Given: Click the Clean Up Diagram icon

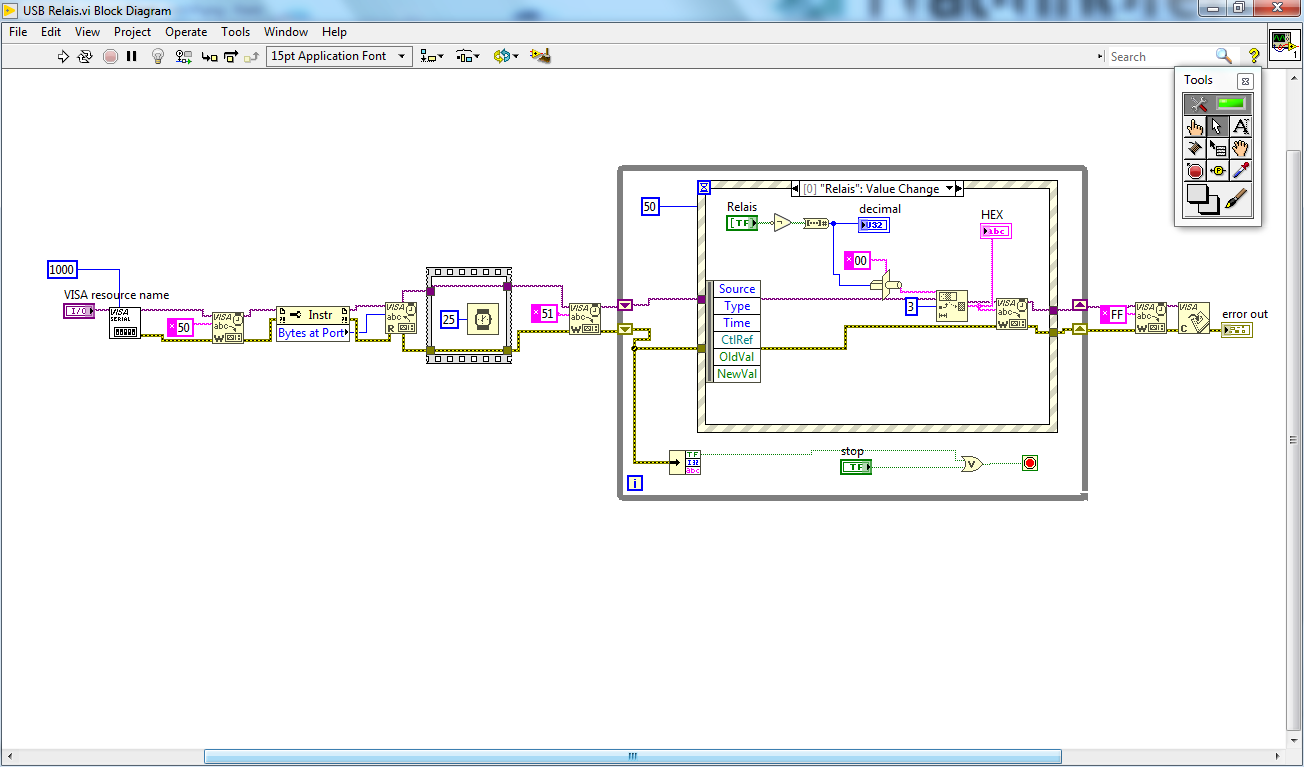Looking at the screenshot, I should pos(541,56).
